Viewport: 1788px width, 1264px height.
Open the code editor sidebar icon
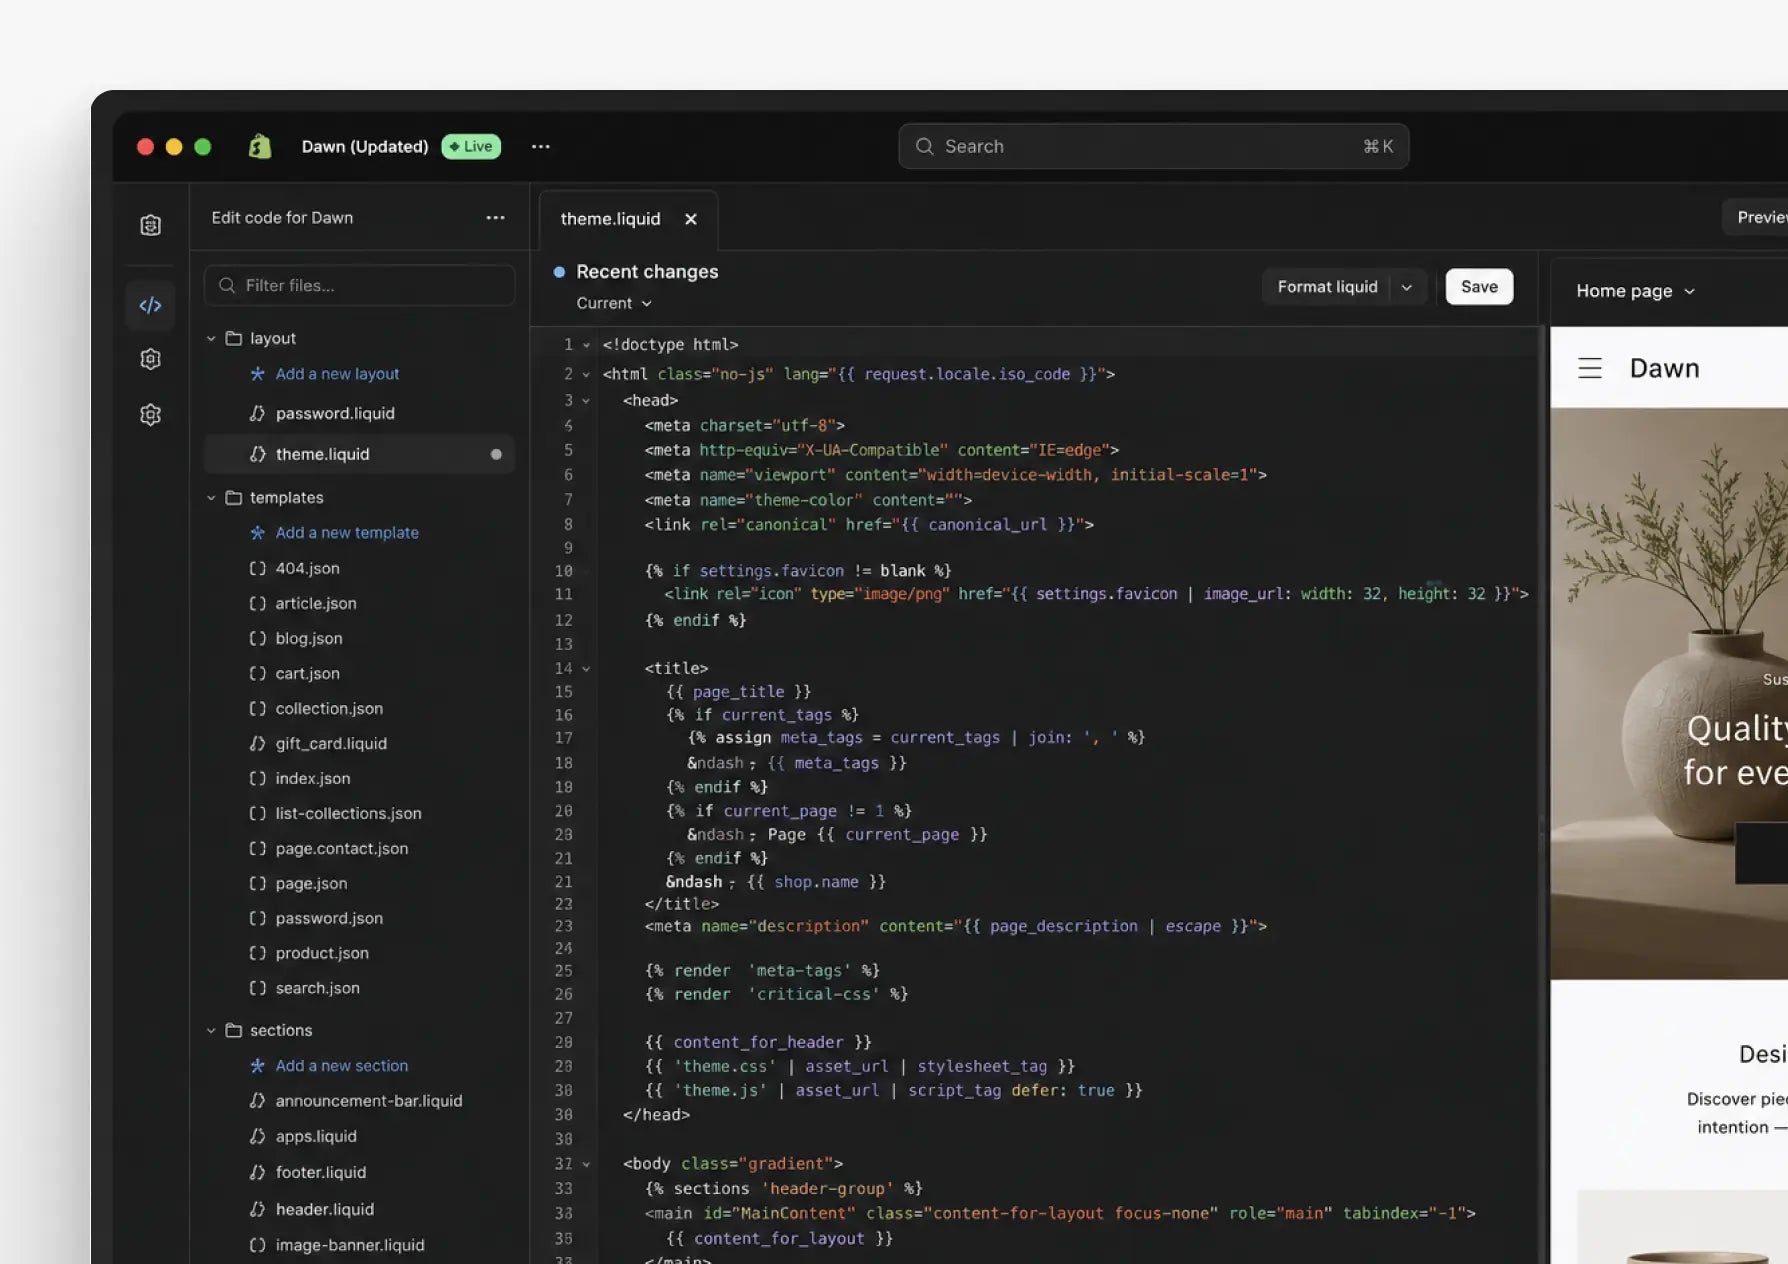coord(150,305)
